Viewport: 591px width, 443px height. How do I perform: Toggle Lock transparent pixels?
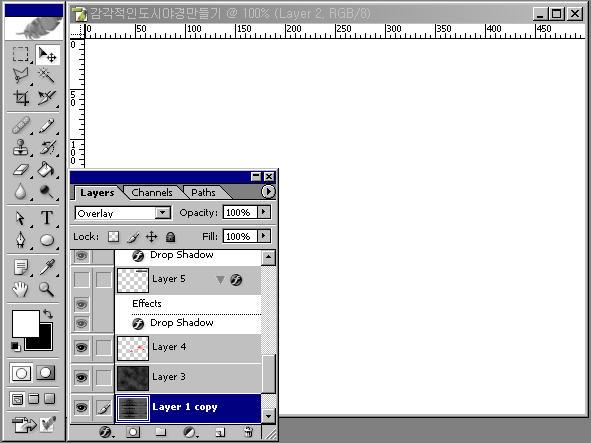tap(113, 237)
